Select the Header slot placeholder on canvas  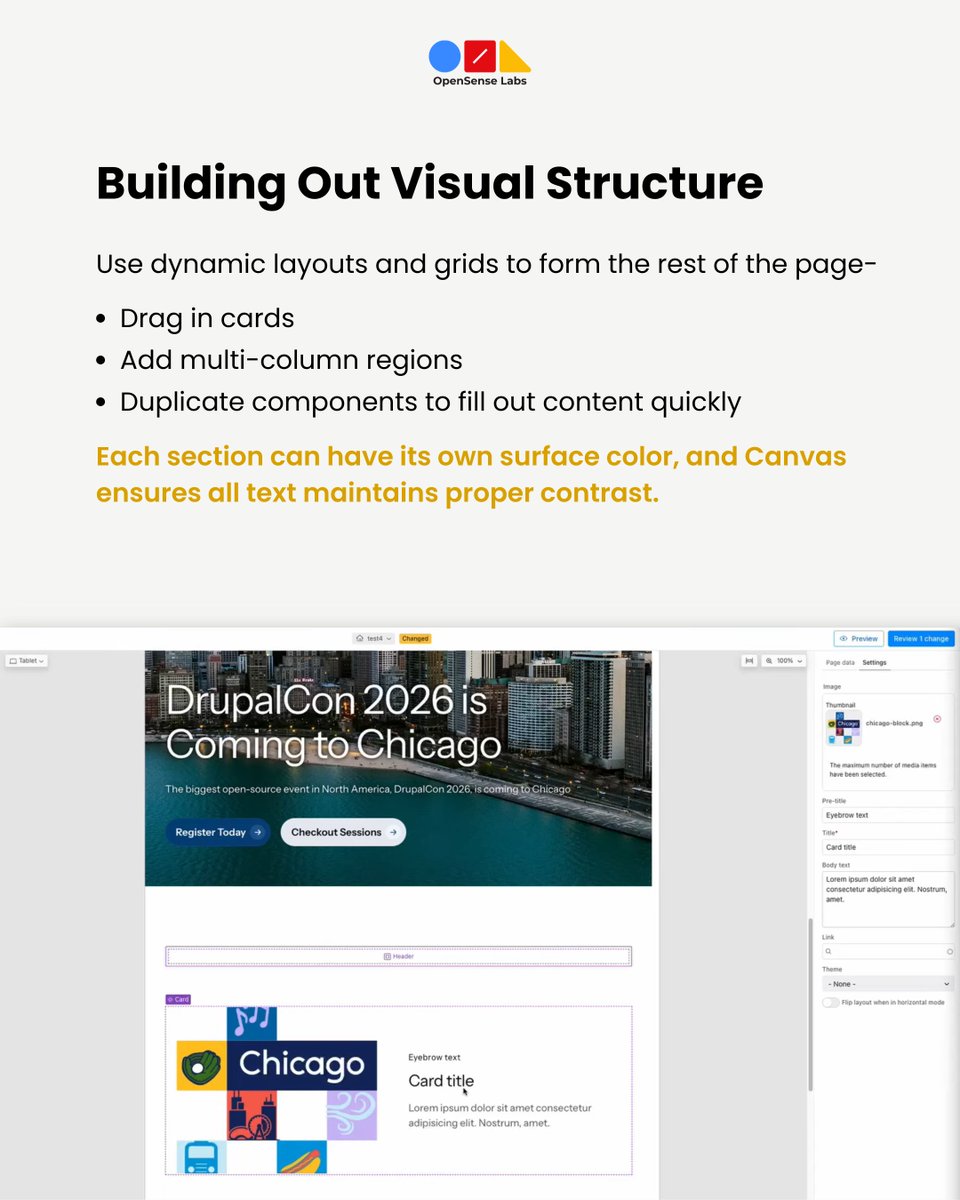tap(398, 957)
